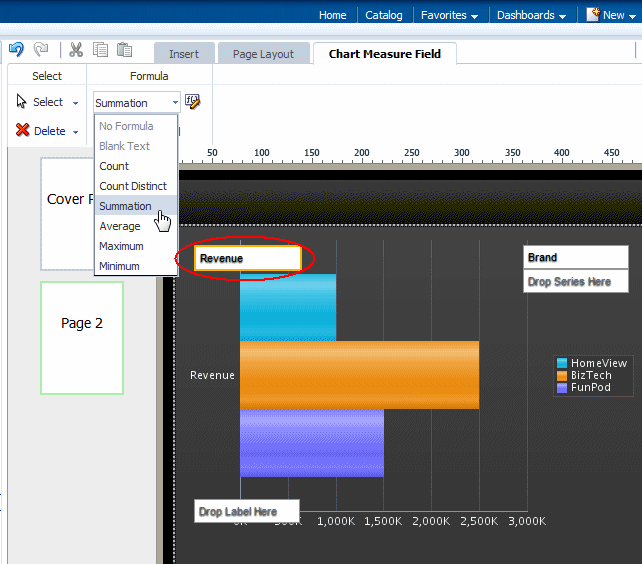Expand the Select dropdown arrow

(x=75, y=103)
